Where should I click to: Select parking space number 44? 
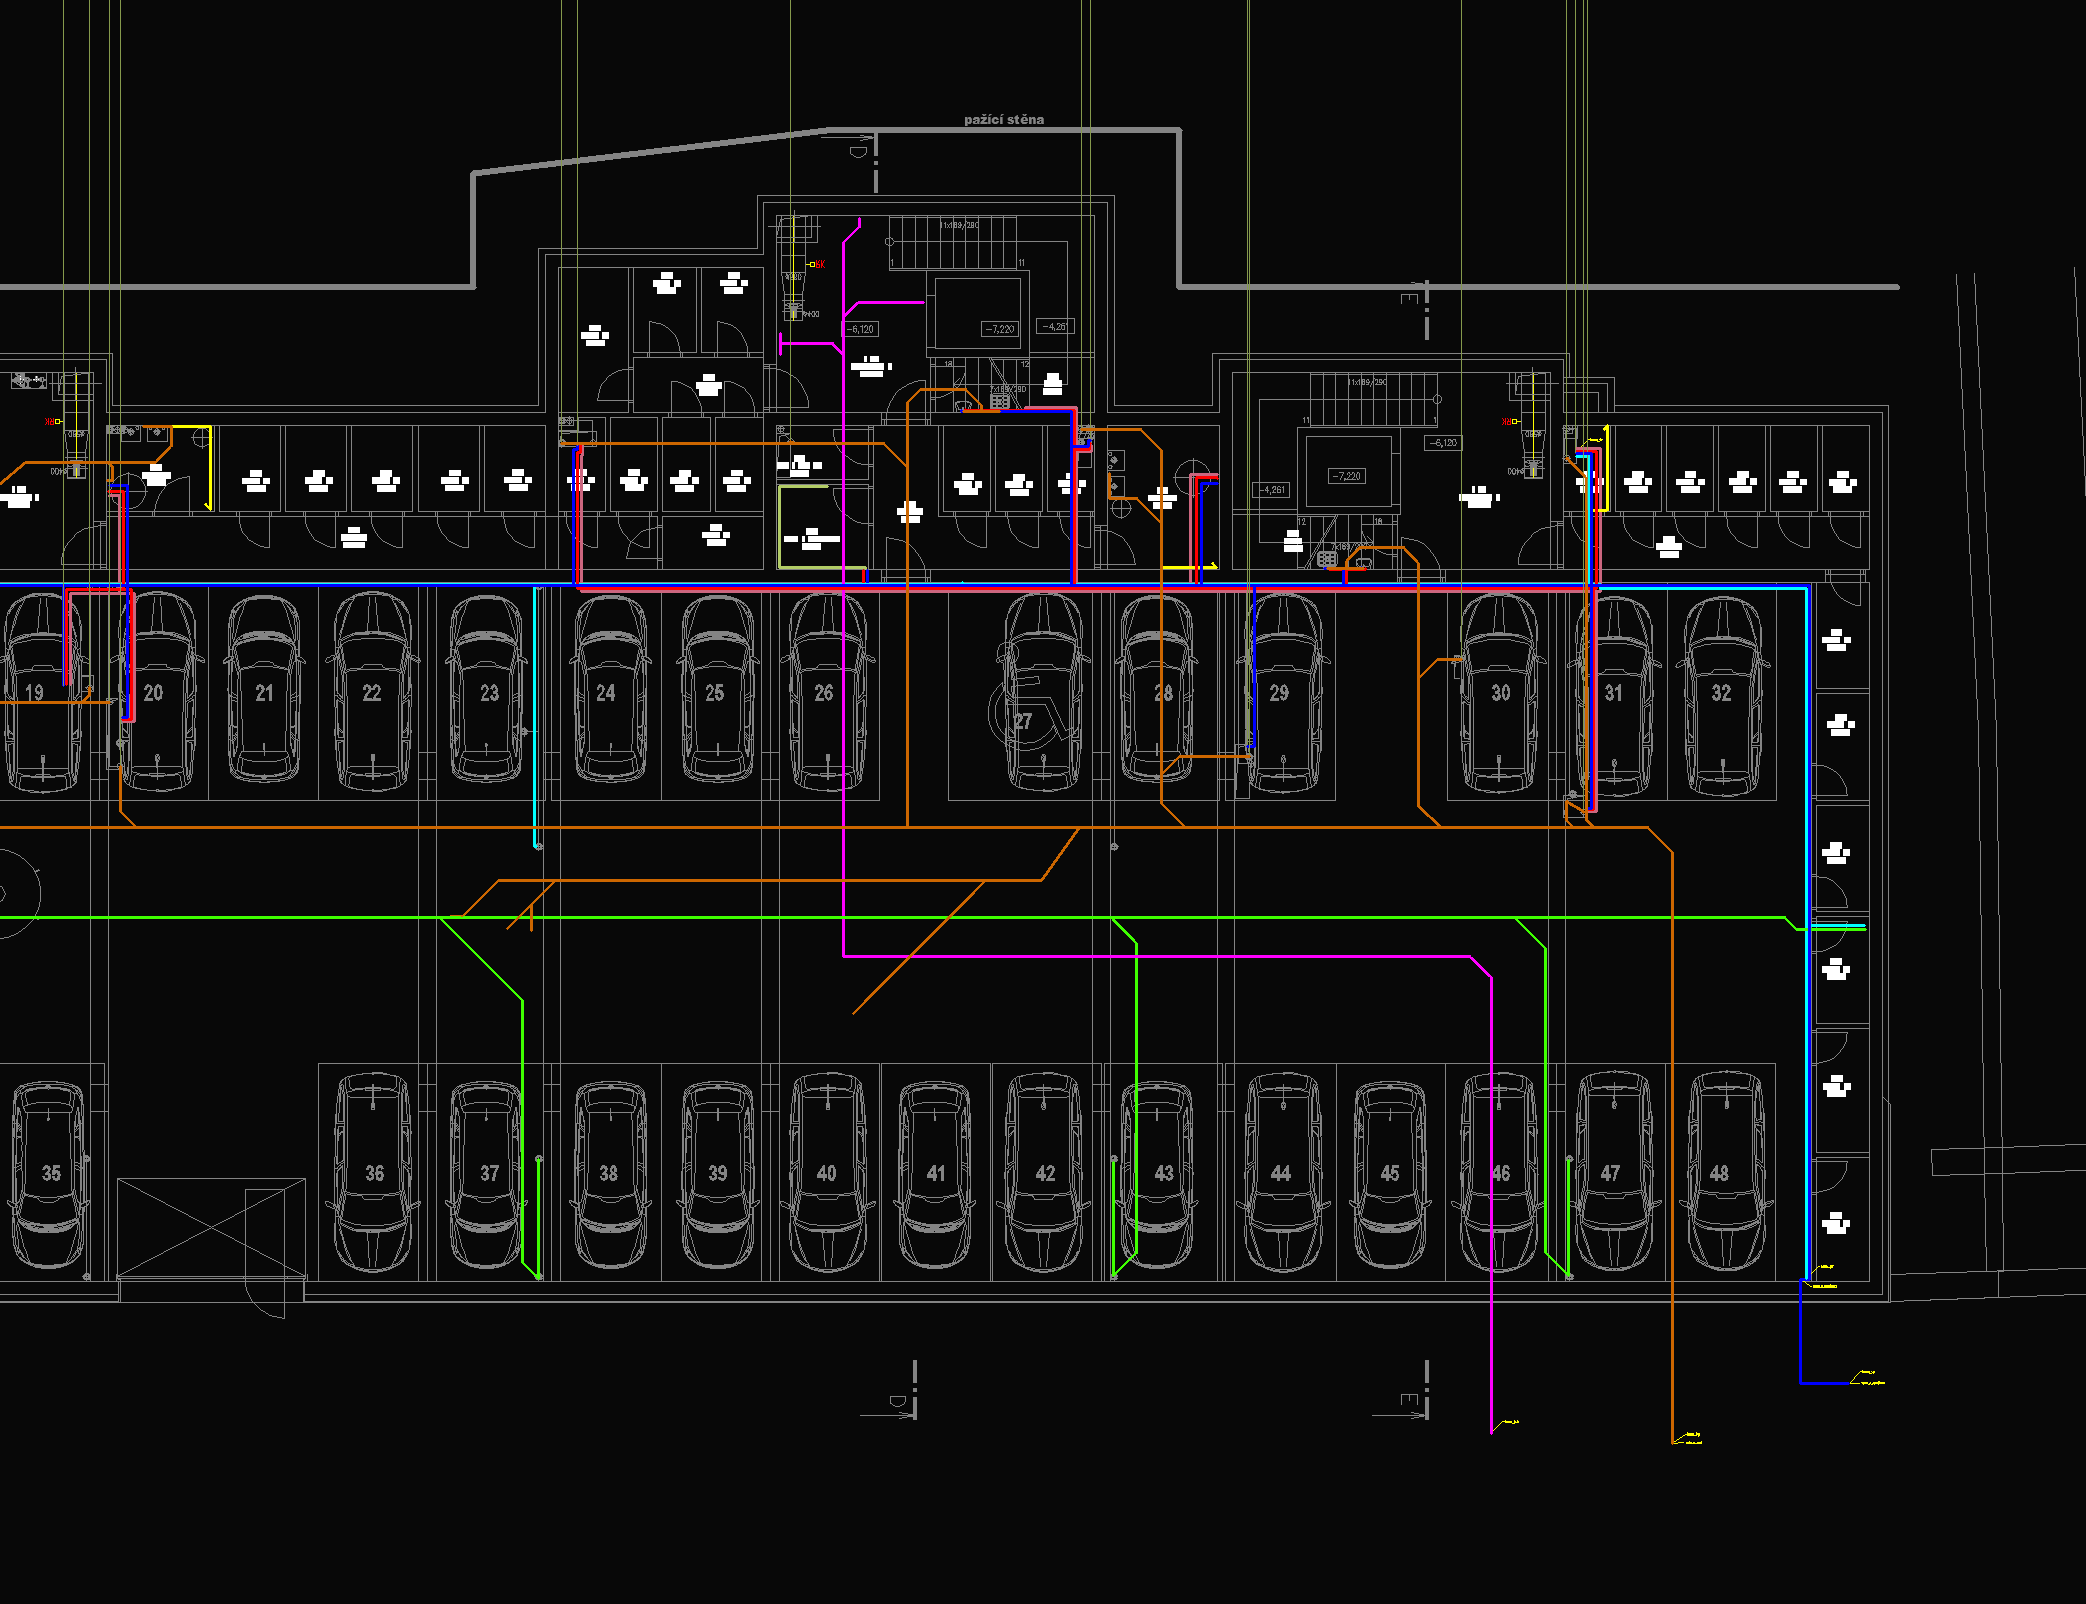[x=1280, y=1173]
